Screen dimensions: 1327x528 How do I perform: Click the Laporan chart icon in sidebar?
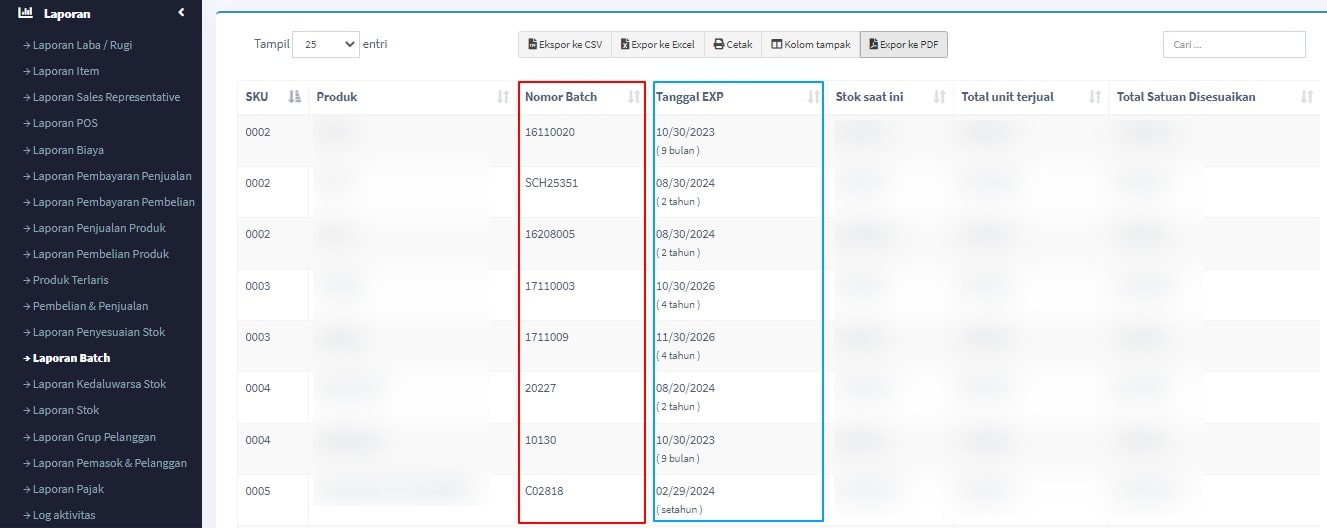click(x=26, y=13)
